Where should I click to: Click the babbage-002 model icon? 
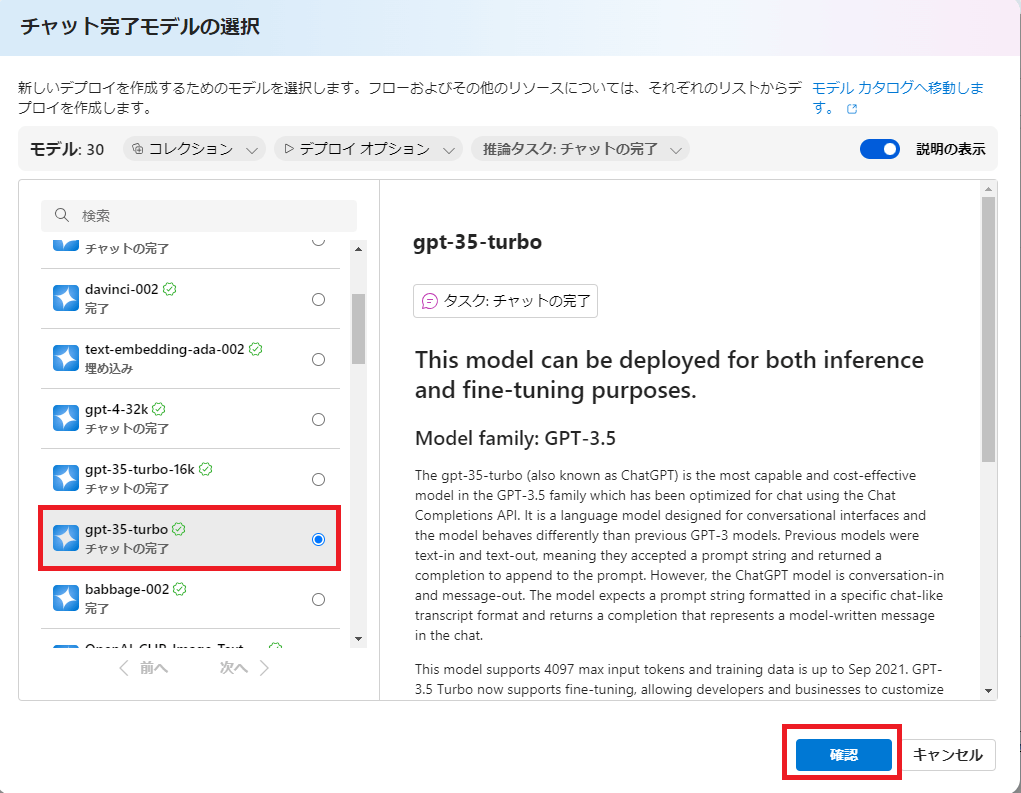(66, 598)
